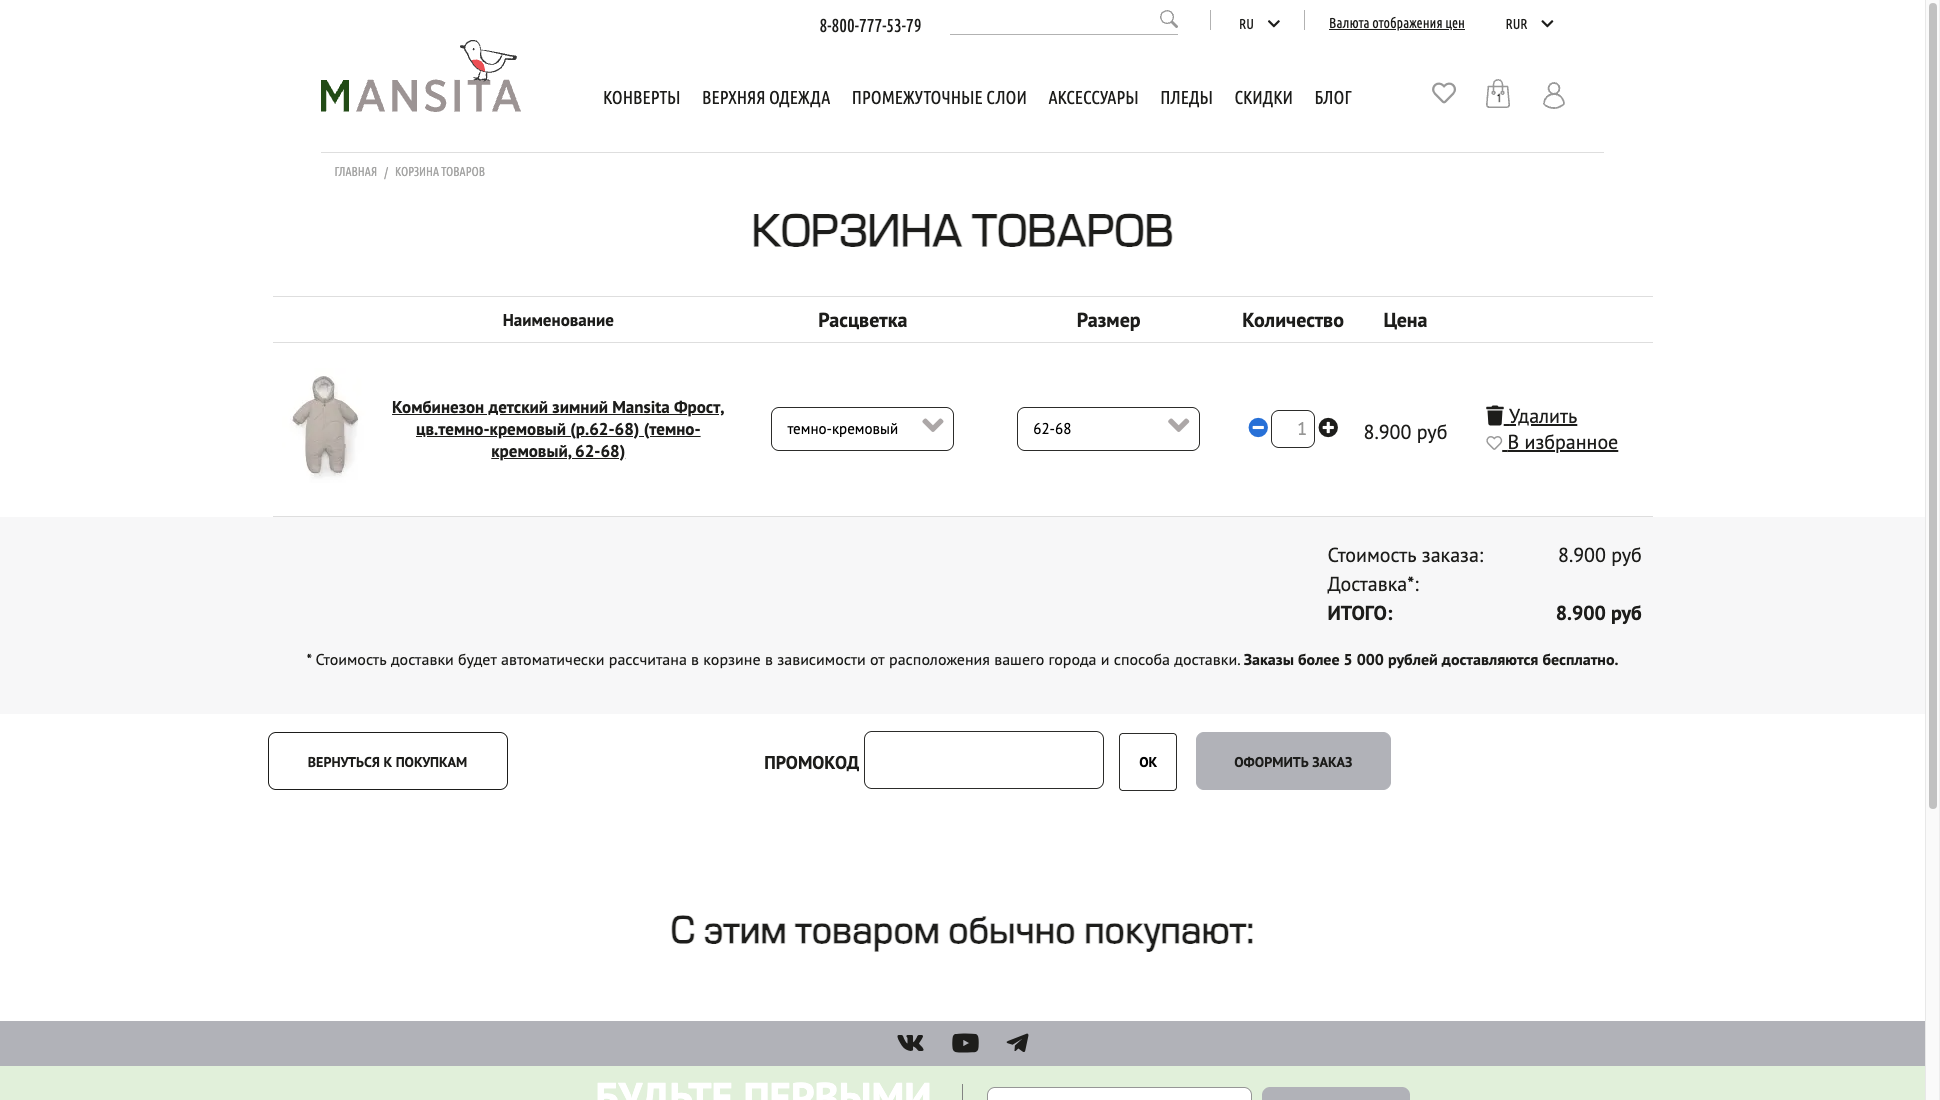The width and height of the screenshot is (1940, 1100).
Task: Open the YouTube channel icon
Action: 965,1043
